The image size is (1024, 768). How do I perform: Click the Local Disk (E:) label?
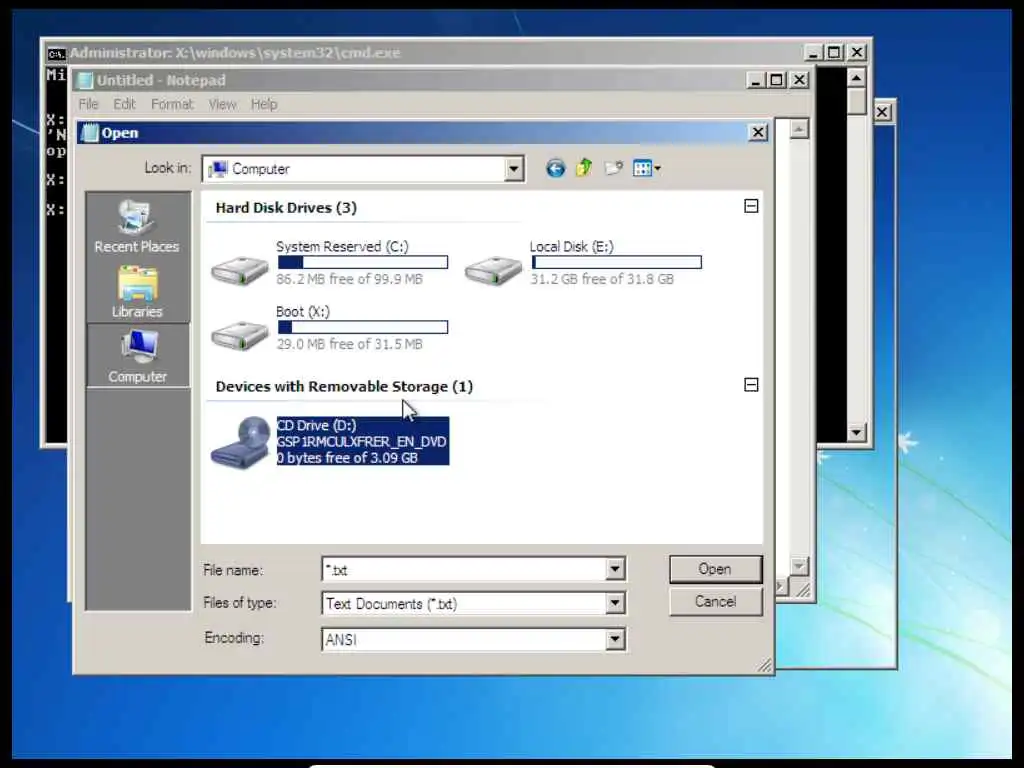tap(571, 246)
